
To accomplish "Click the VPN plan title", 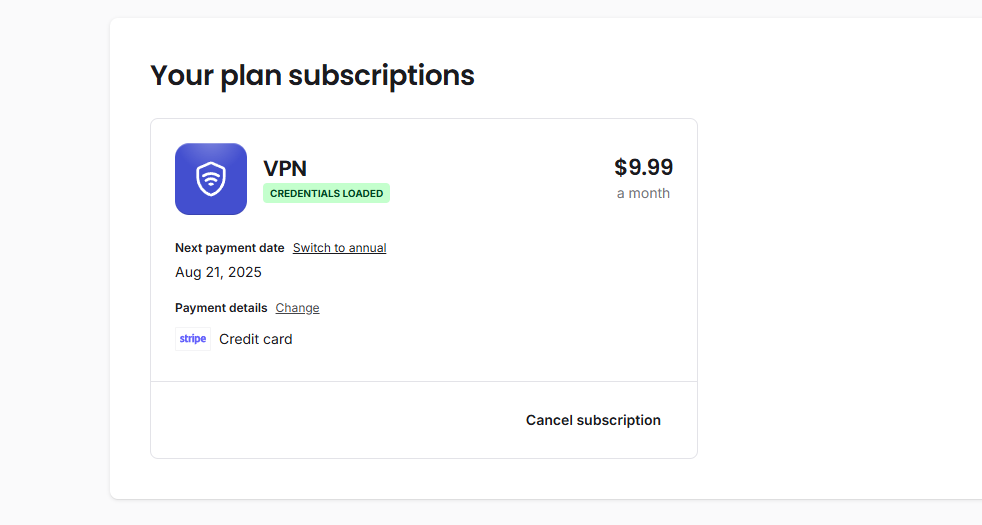I will (x=285, y=169).
